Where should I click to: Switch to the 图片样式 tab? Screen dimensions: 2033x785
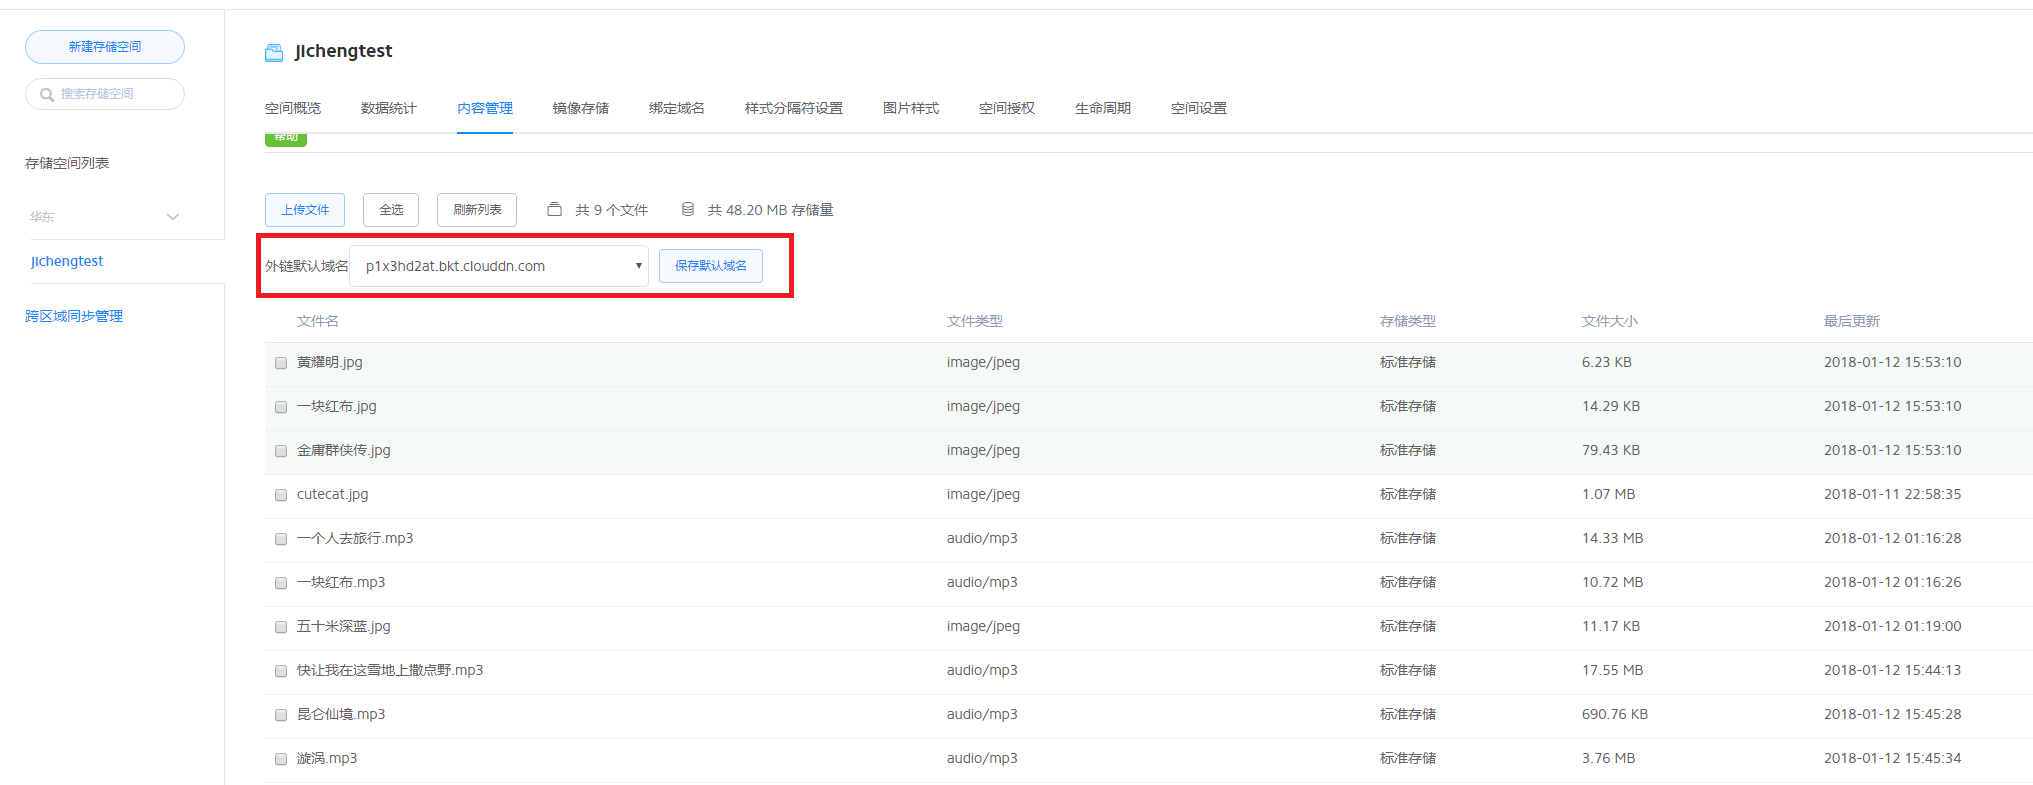911,108
